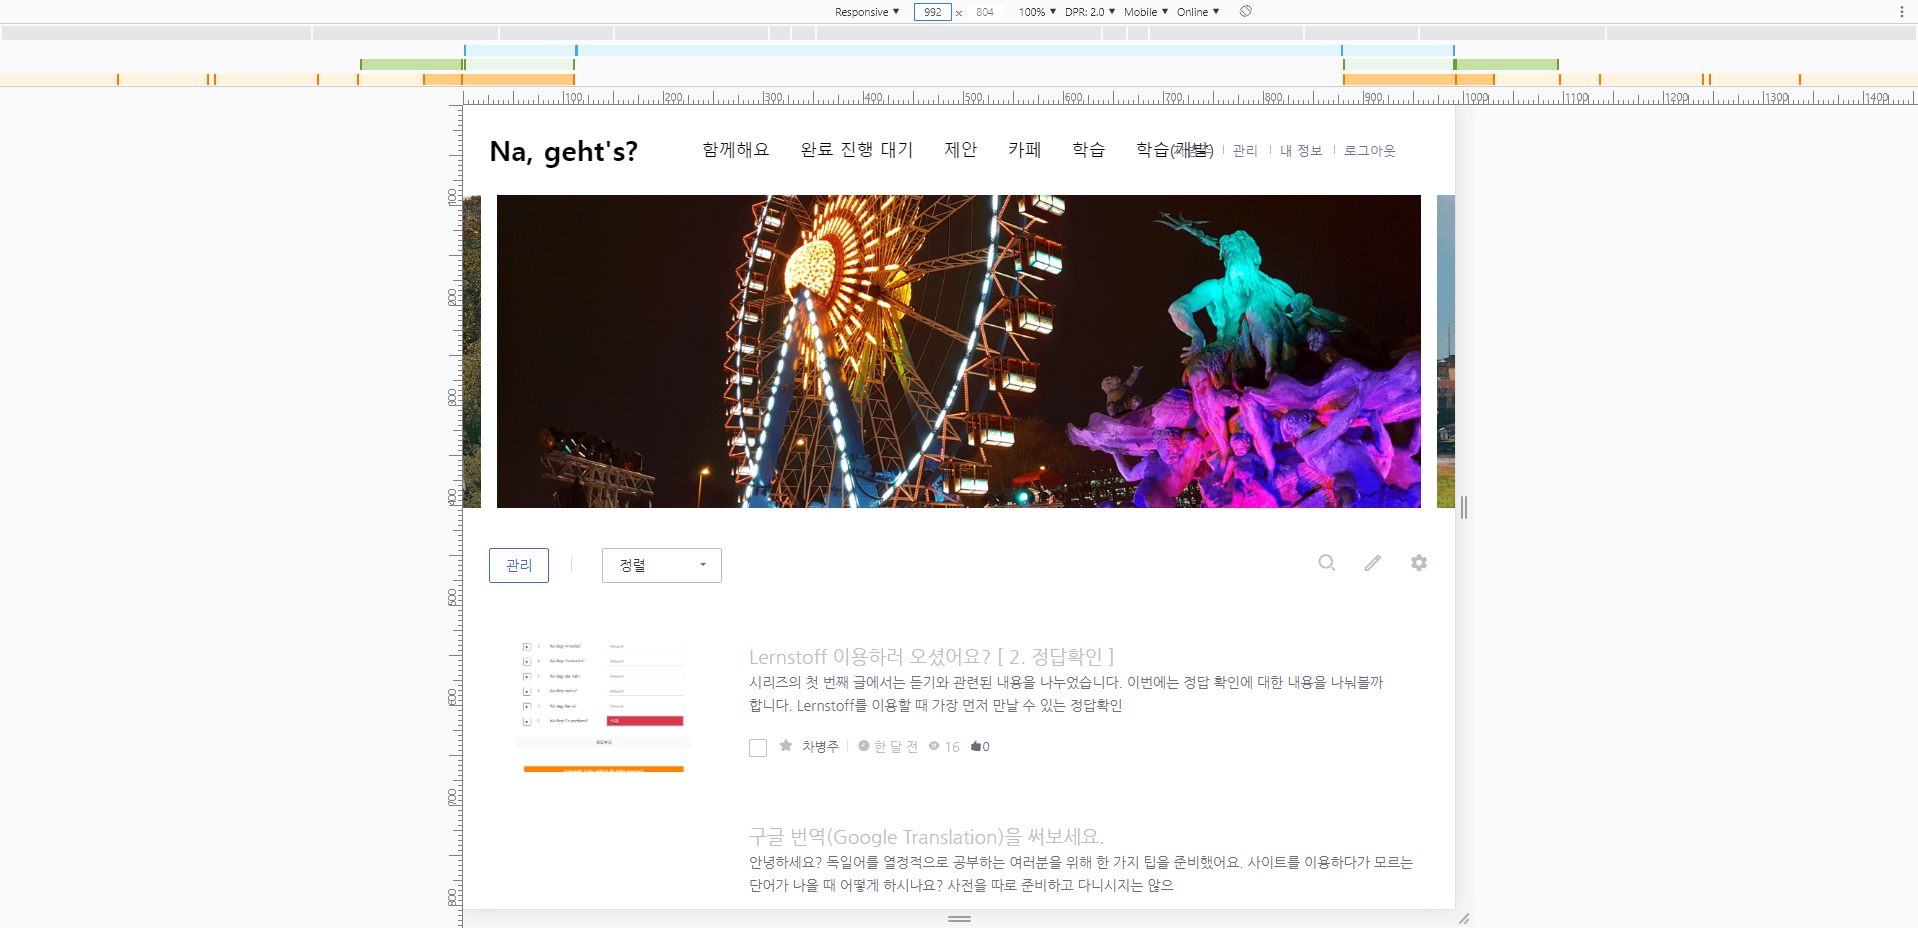Tick the checkbox under Lernstoff post
Screen dimensions: 1918x928
tap(758, 748)
